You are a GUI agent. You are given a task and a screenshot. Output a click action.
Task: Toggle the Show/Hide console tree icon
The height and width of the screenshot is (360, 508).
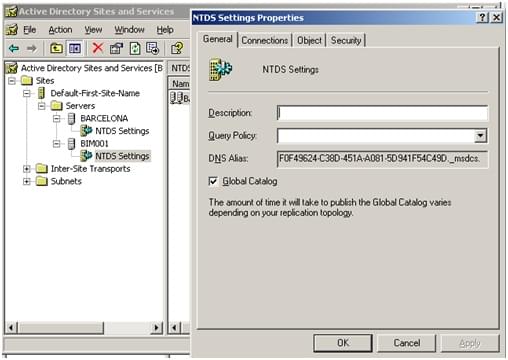tap(75, 48)
